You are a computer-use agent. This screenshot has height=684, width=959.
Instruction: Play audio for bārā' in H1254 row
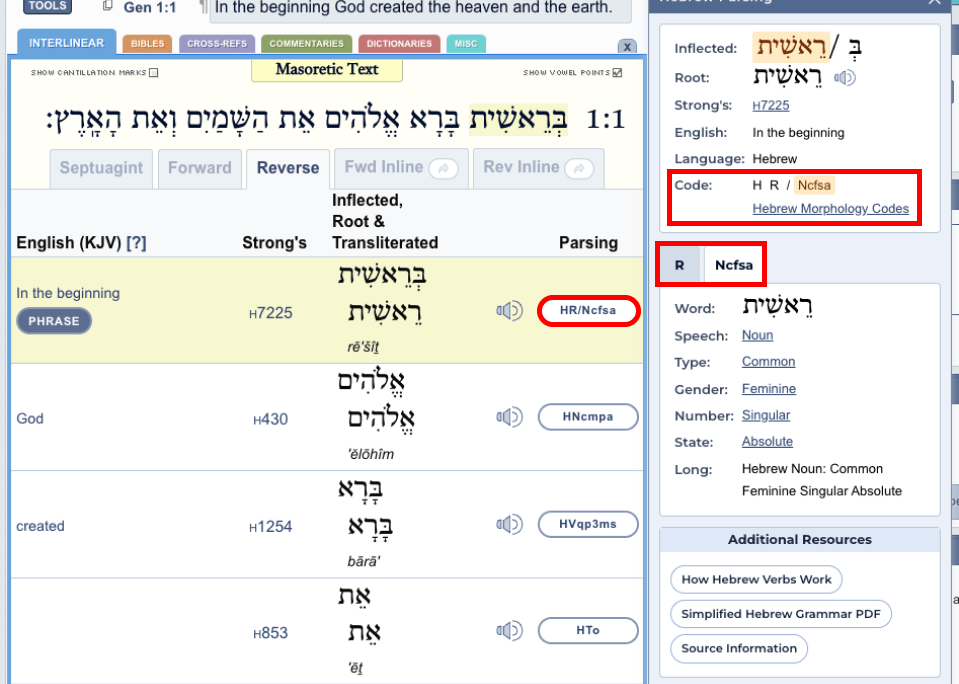point(509,524)
